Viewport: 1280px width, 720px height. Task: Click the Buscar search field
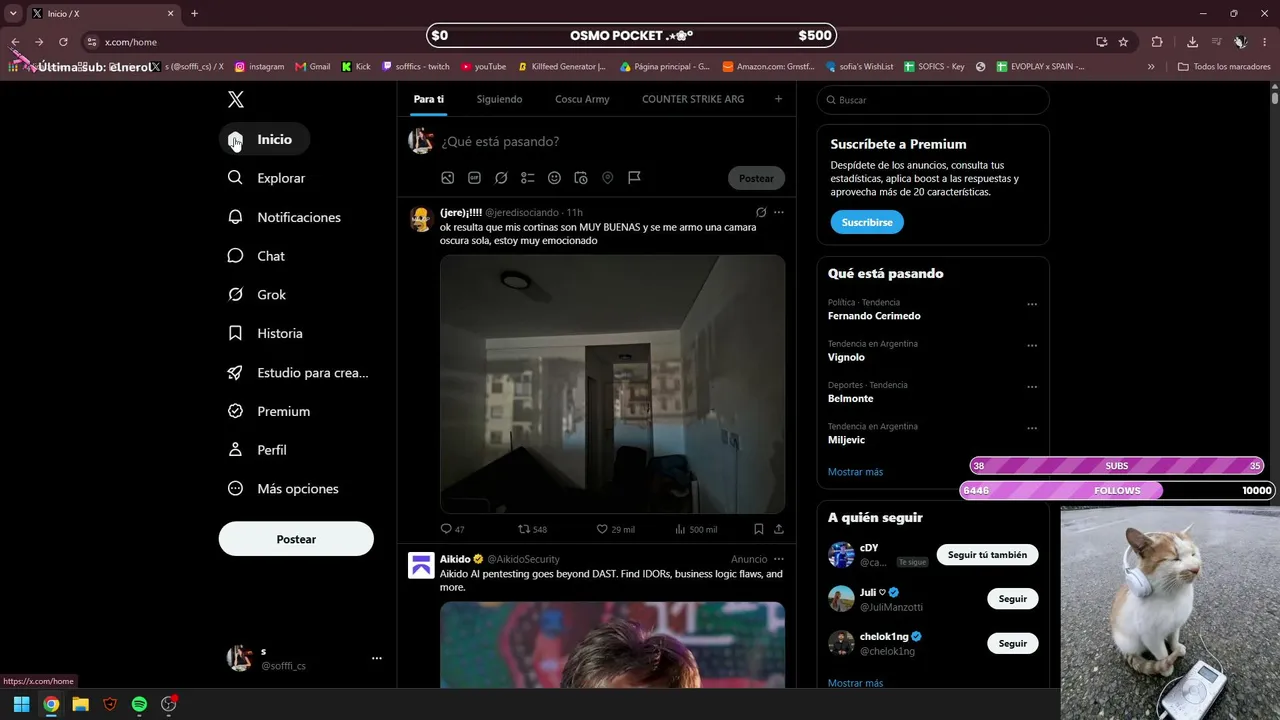[933, 100]
